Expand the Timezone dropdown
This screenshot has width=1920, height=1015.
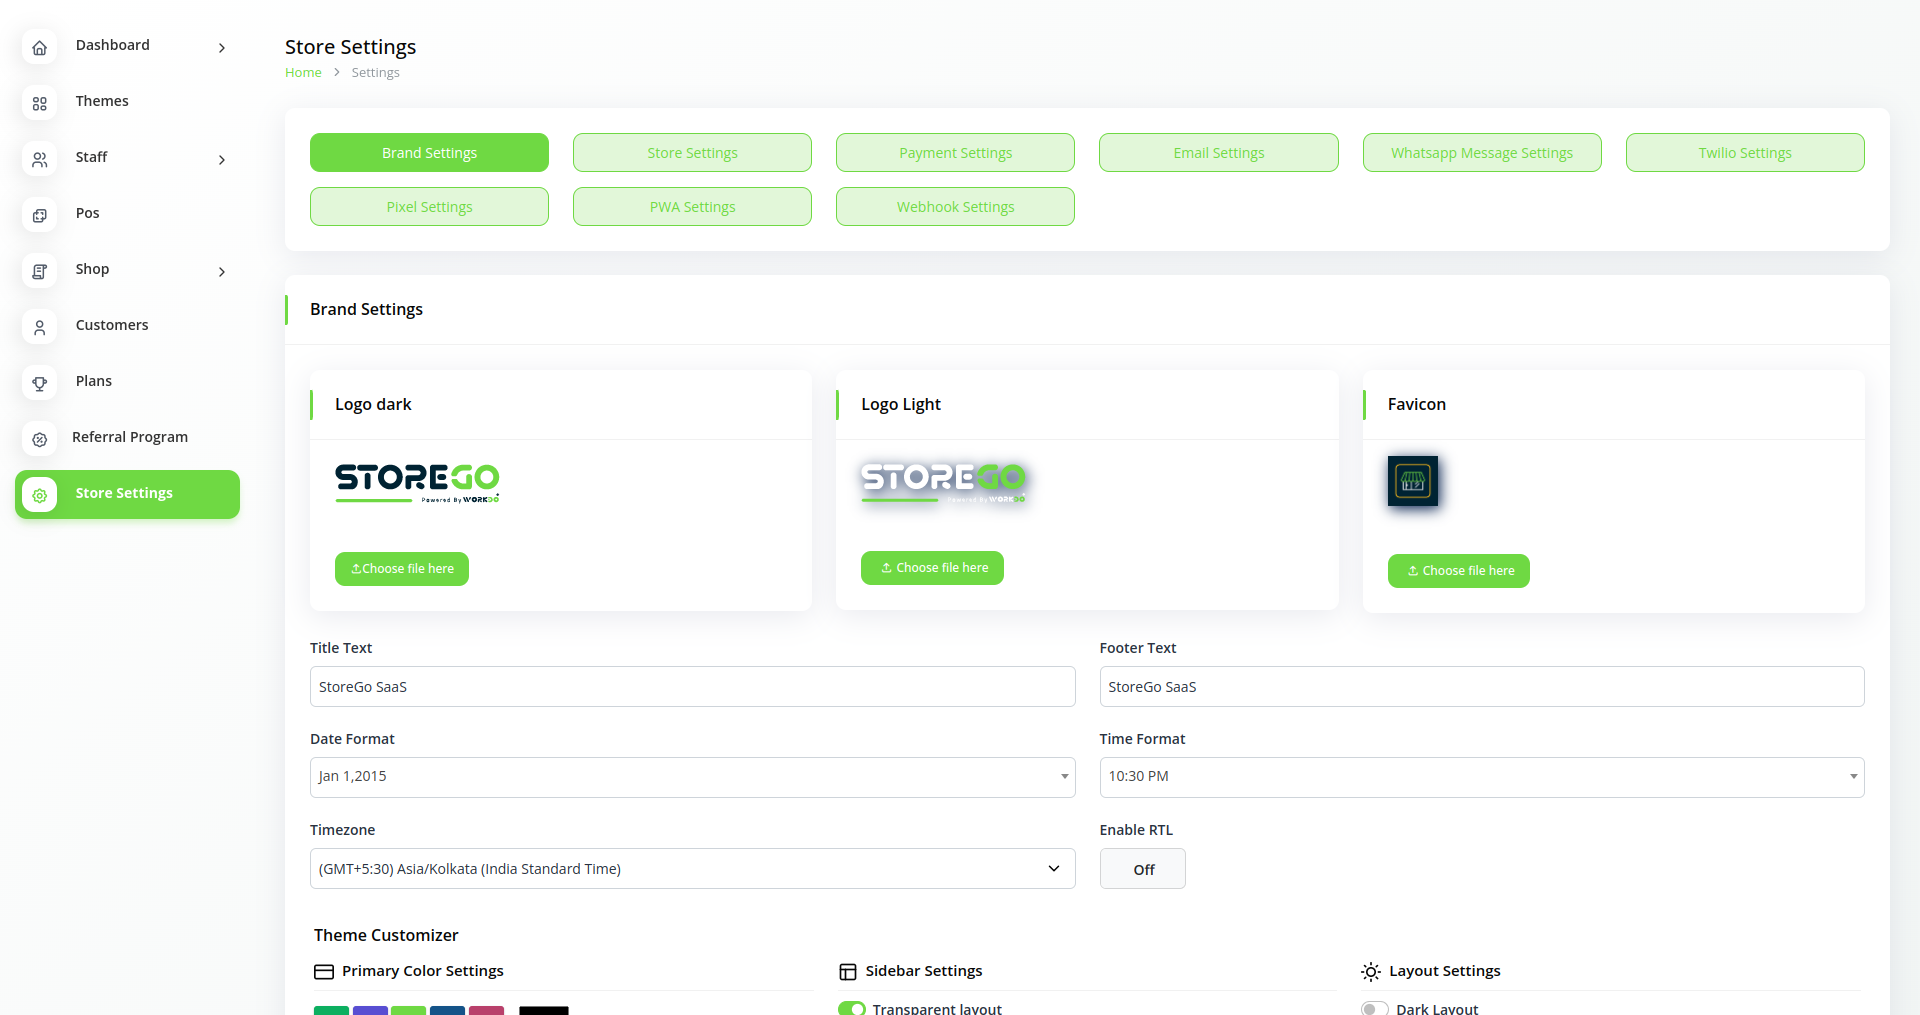pos(692,869)
